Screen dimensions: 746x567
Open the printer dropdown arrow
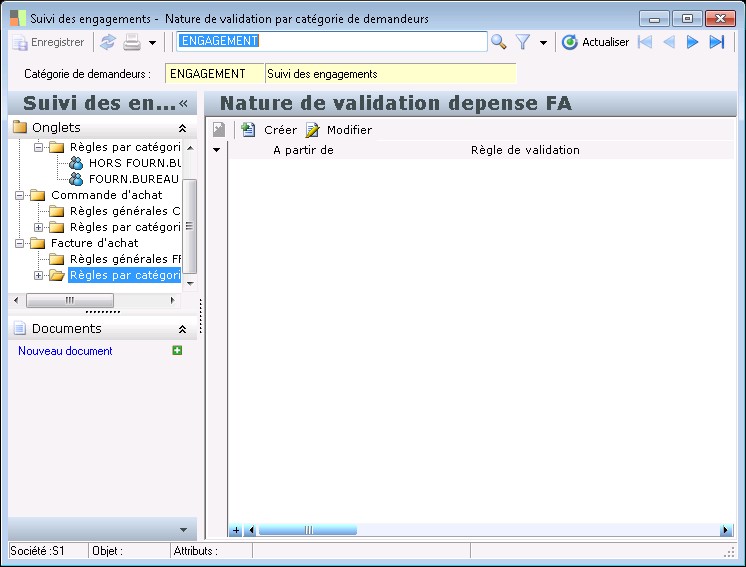click(152, 43)
